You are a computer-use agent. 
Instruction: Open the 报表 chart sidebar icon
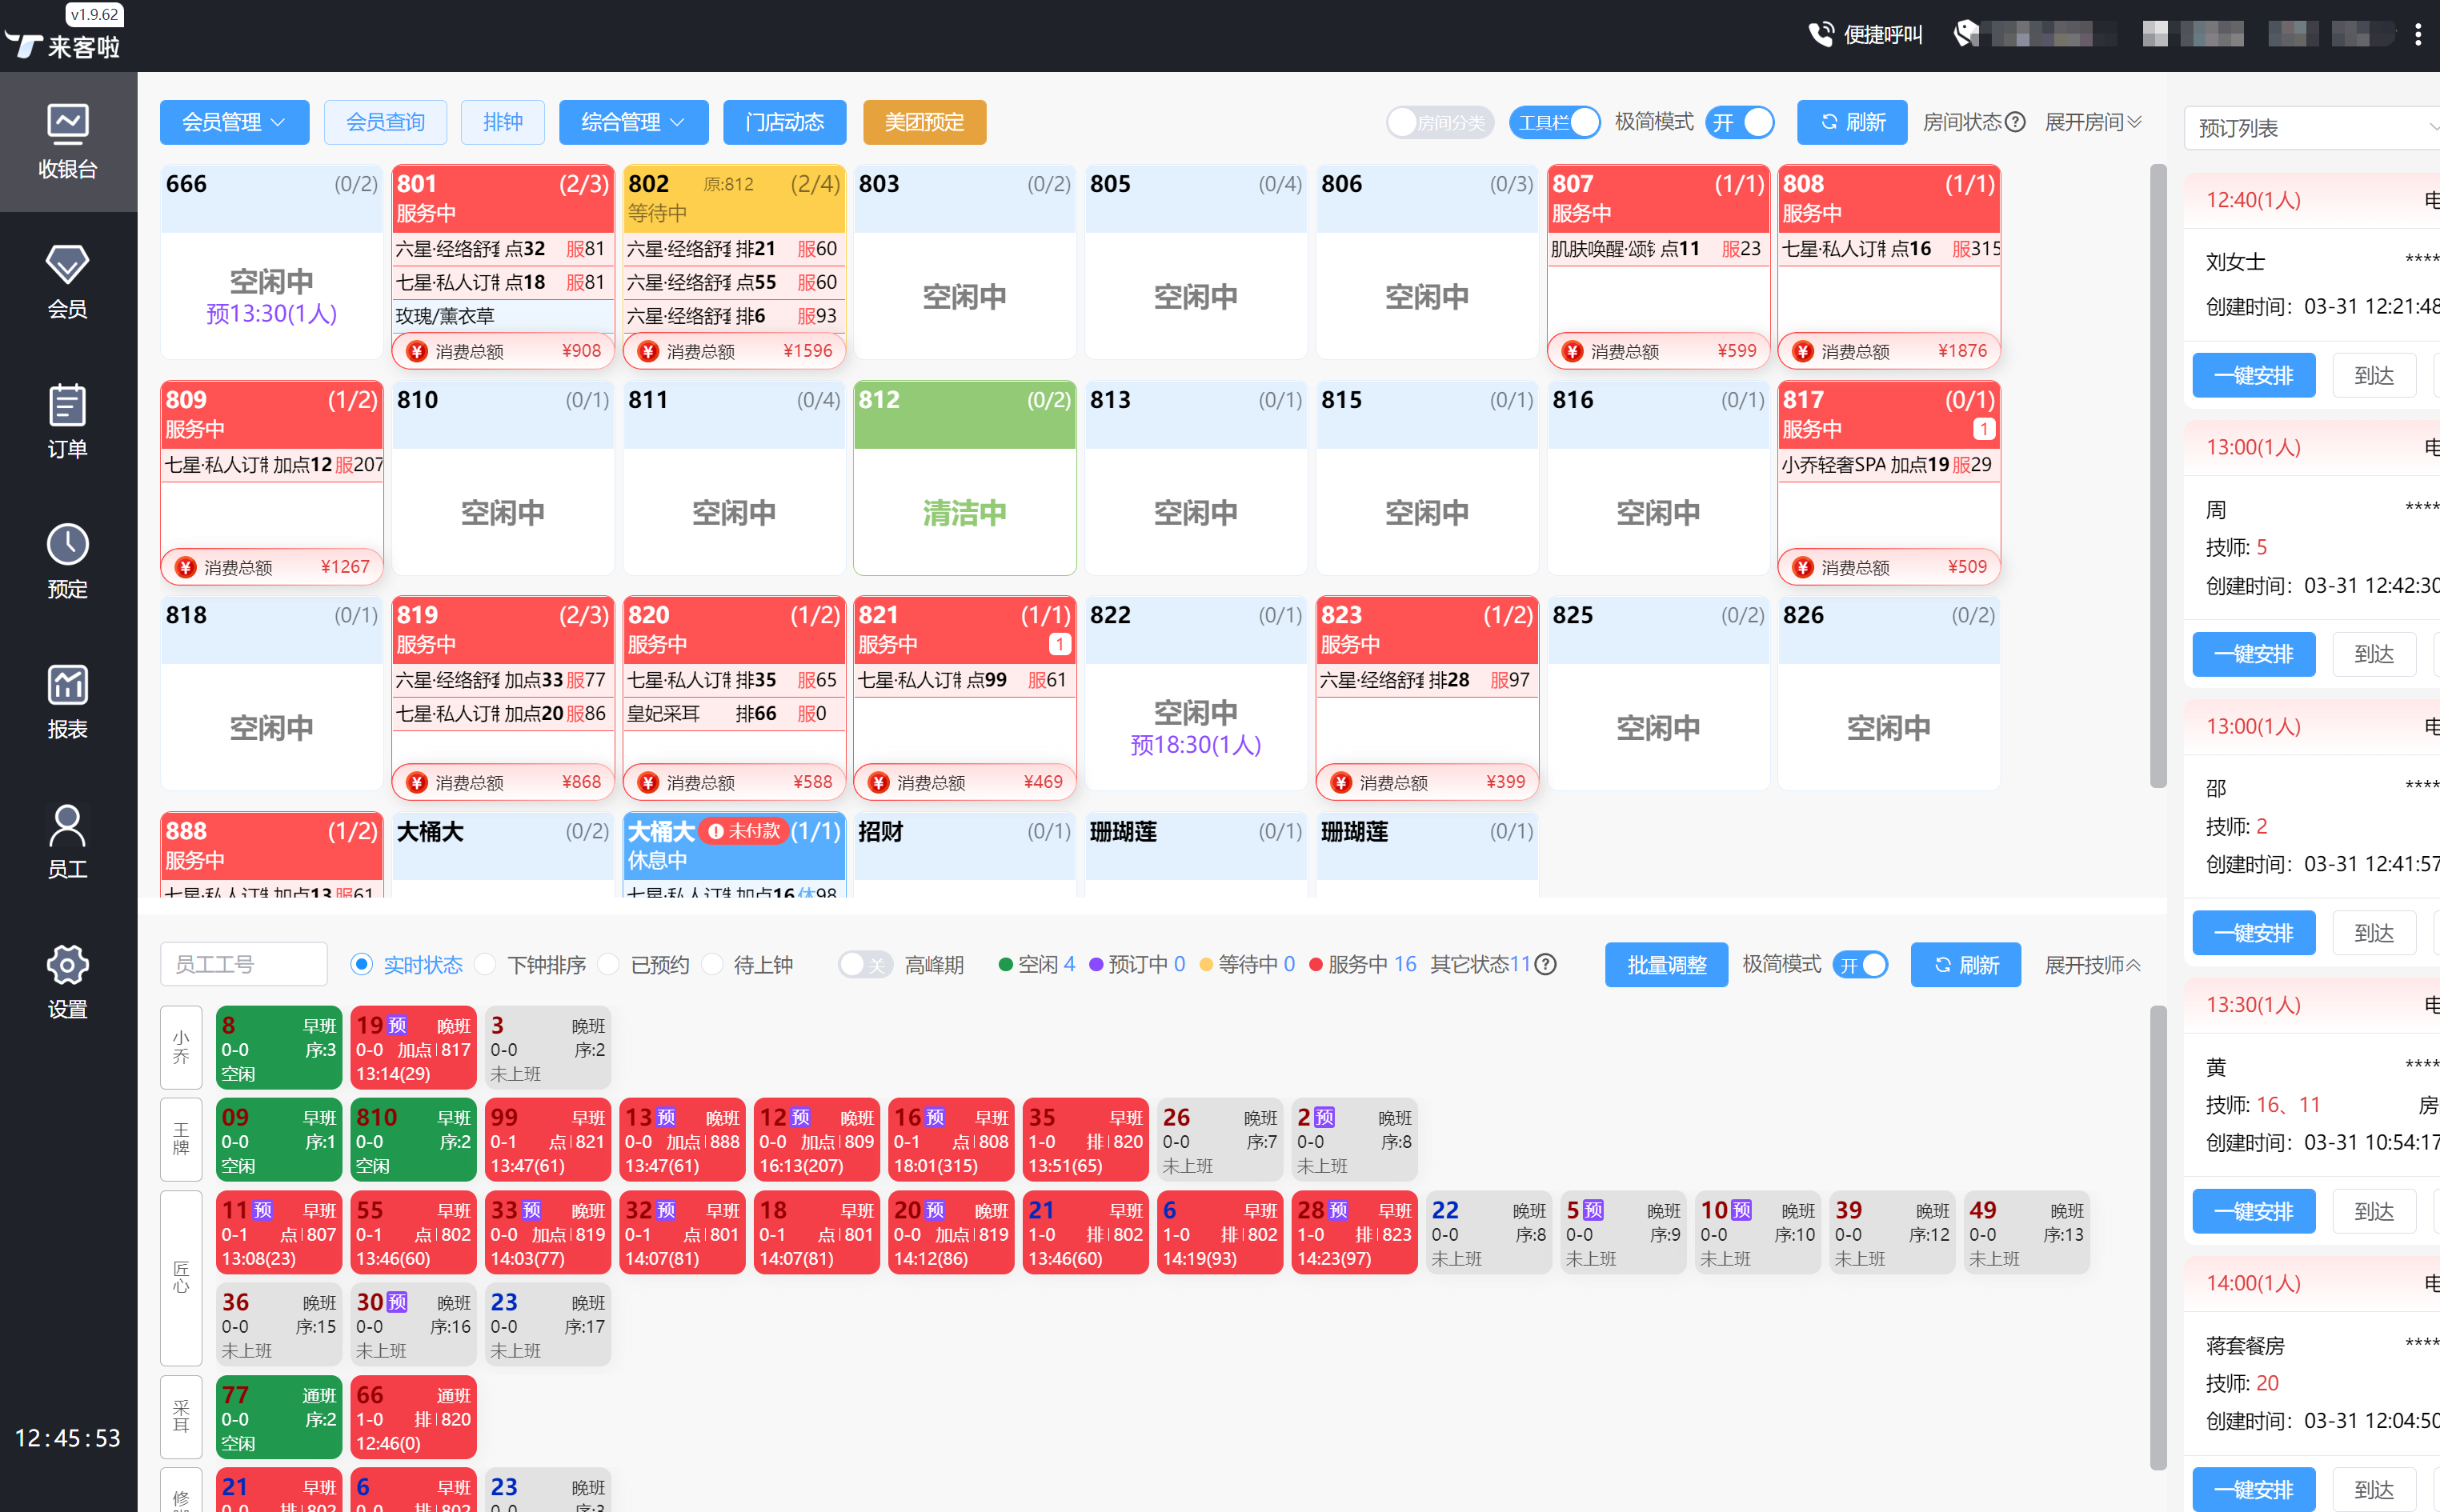coord(67,686)
